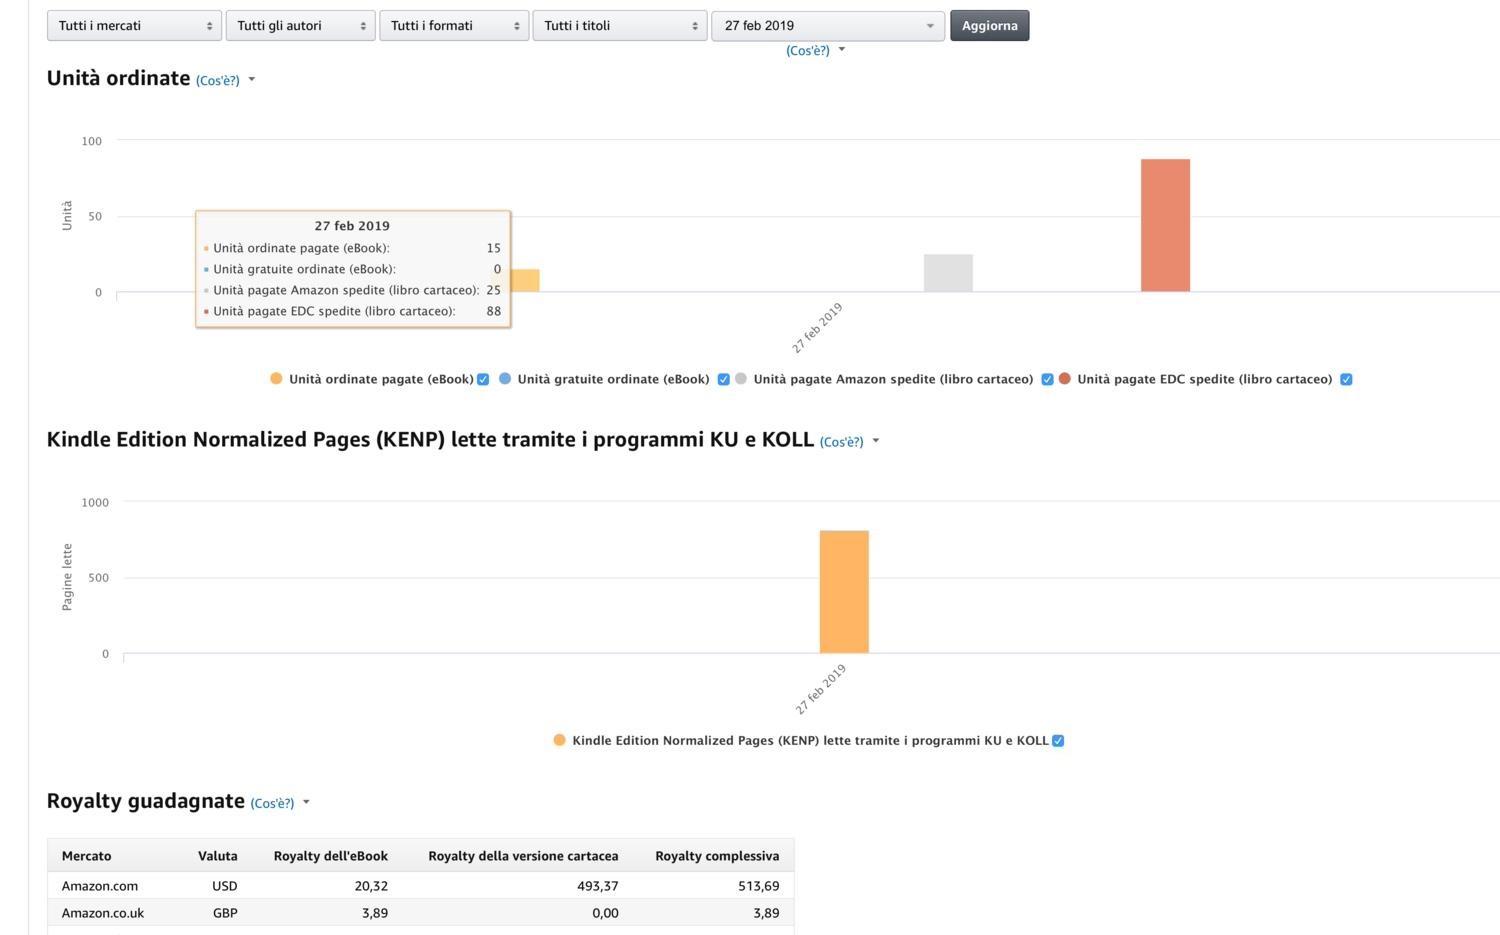Viewport: 1500px width, 935px height.
Task: Open Cos'è? link next to Unità ordinate
Action: tap(218, 80)
